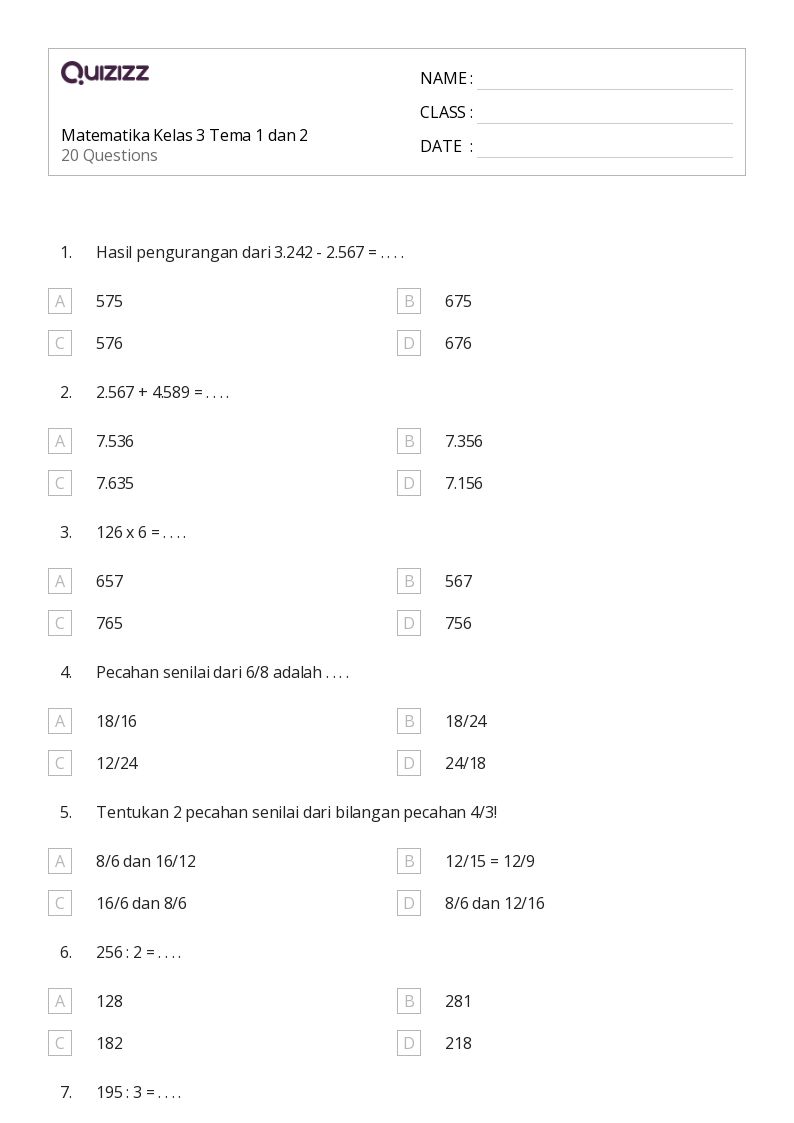
Task: Choose box A next to 657
Action: tap(60, 581)
